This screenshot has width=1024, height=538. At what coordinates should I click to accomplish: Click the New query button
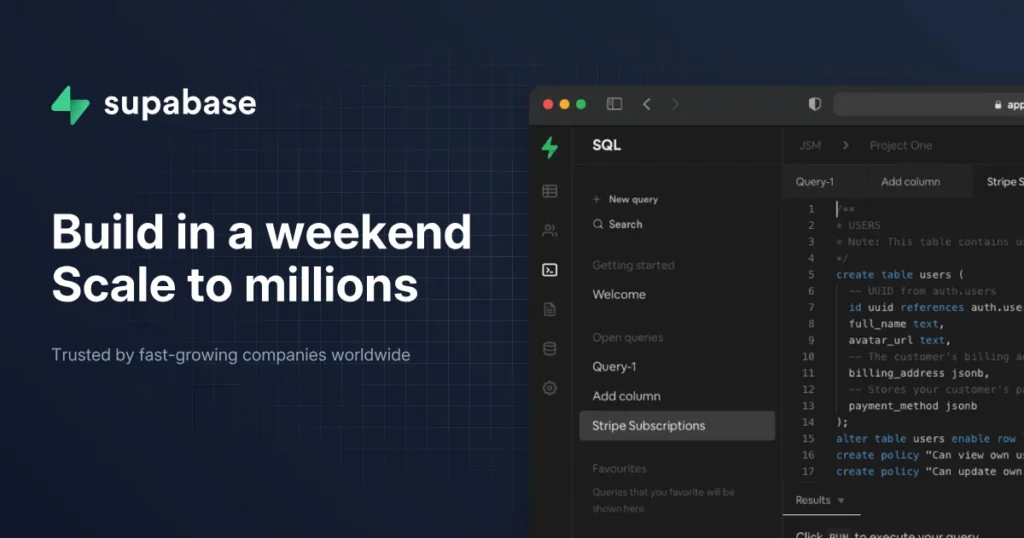[x=625, y=199]
